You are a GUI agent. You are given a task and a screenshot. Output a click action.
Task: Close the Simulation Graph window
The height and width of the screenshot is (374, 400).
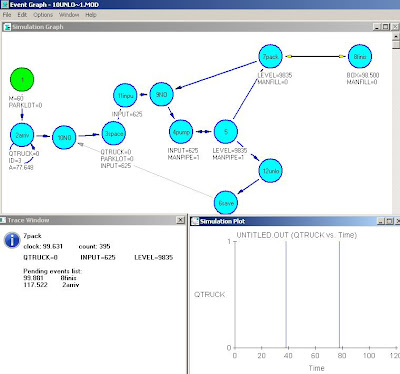coord(395,27)
